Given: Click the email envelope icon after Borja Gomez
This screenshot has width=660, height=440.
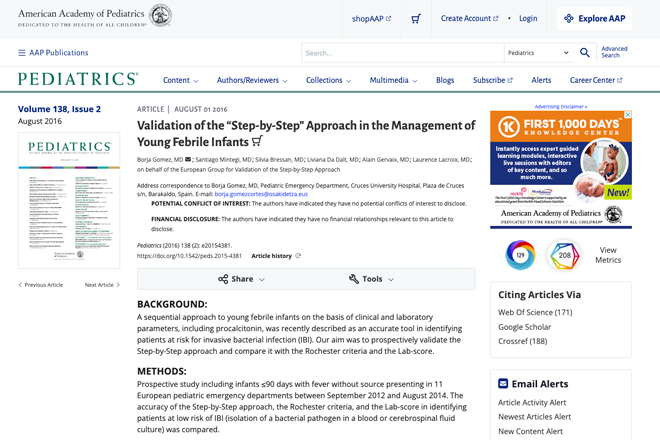Looking at the screenshot, I should pos(188,159).
